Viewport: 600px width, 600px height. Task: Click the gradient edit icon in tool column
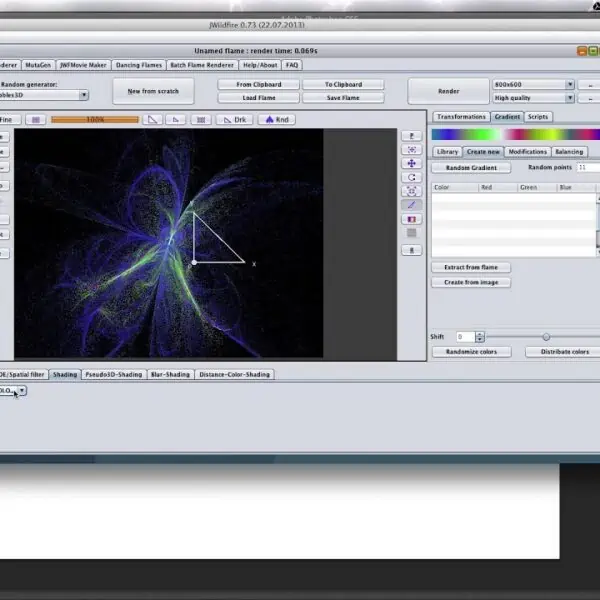pos(412,219)
